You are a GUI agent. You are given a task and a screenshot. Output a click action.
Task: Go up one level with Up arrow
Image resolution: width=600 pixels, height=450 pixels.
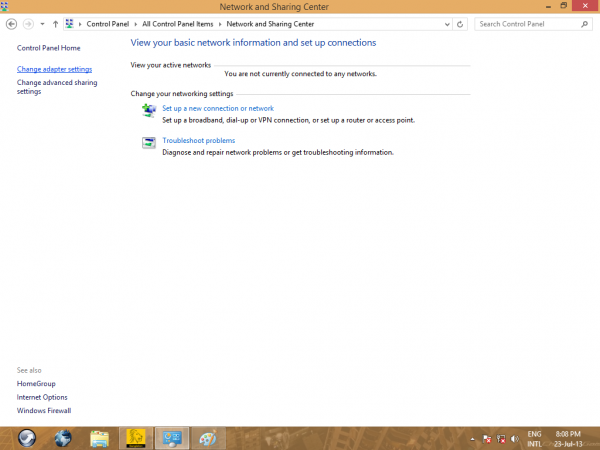point(55,24)
